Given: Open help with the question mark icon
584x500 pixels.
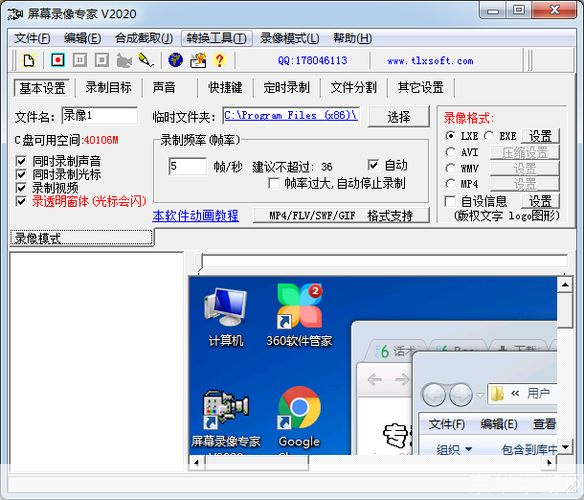Looking at the screenshot, I should point(220,60).
